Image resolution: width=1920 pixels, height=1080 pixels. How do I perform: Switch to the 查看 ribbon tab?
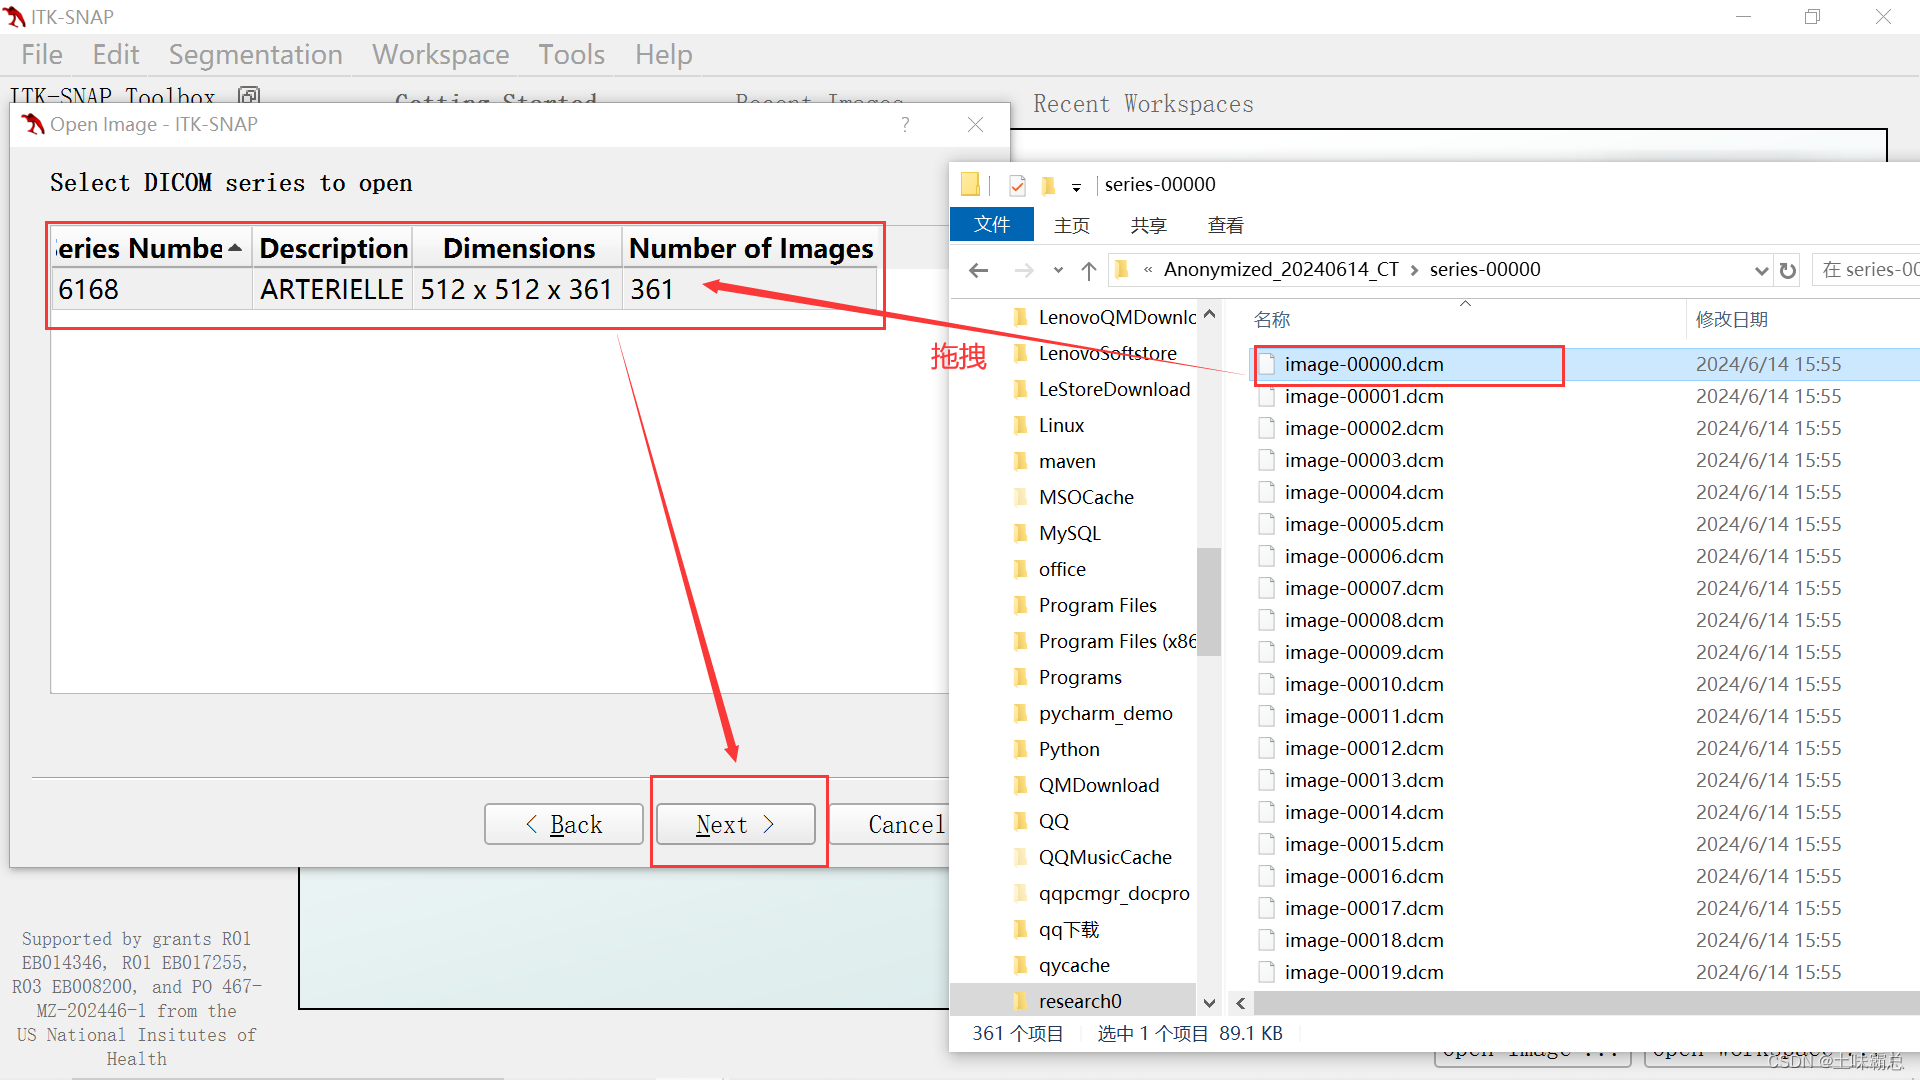click(1225, 225)
